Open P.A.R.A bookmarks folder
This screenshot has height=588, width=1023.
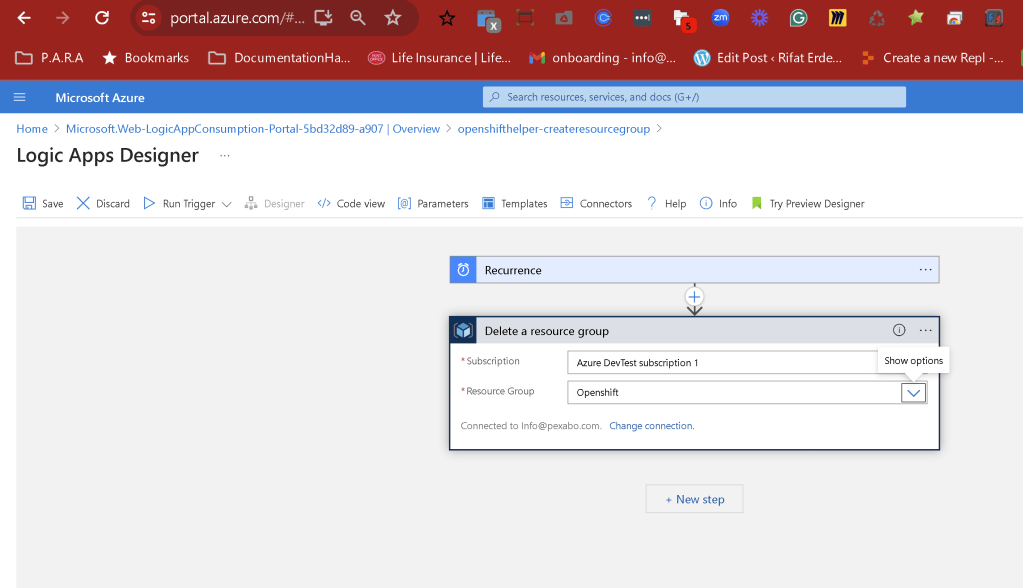[50, 58]
